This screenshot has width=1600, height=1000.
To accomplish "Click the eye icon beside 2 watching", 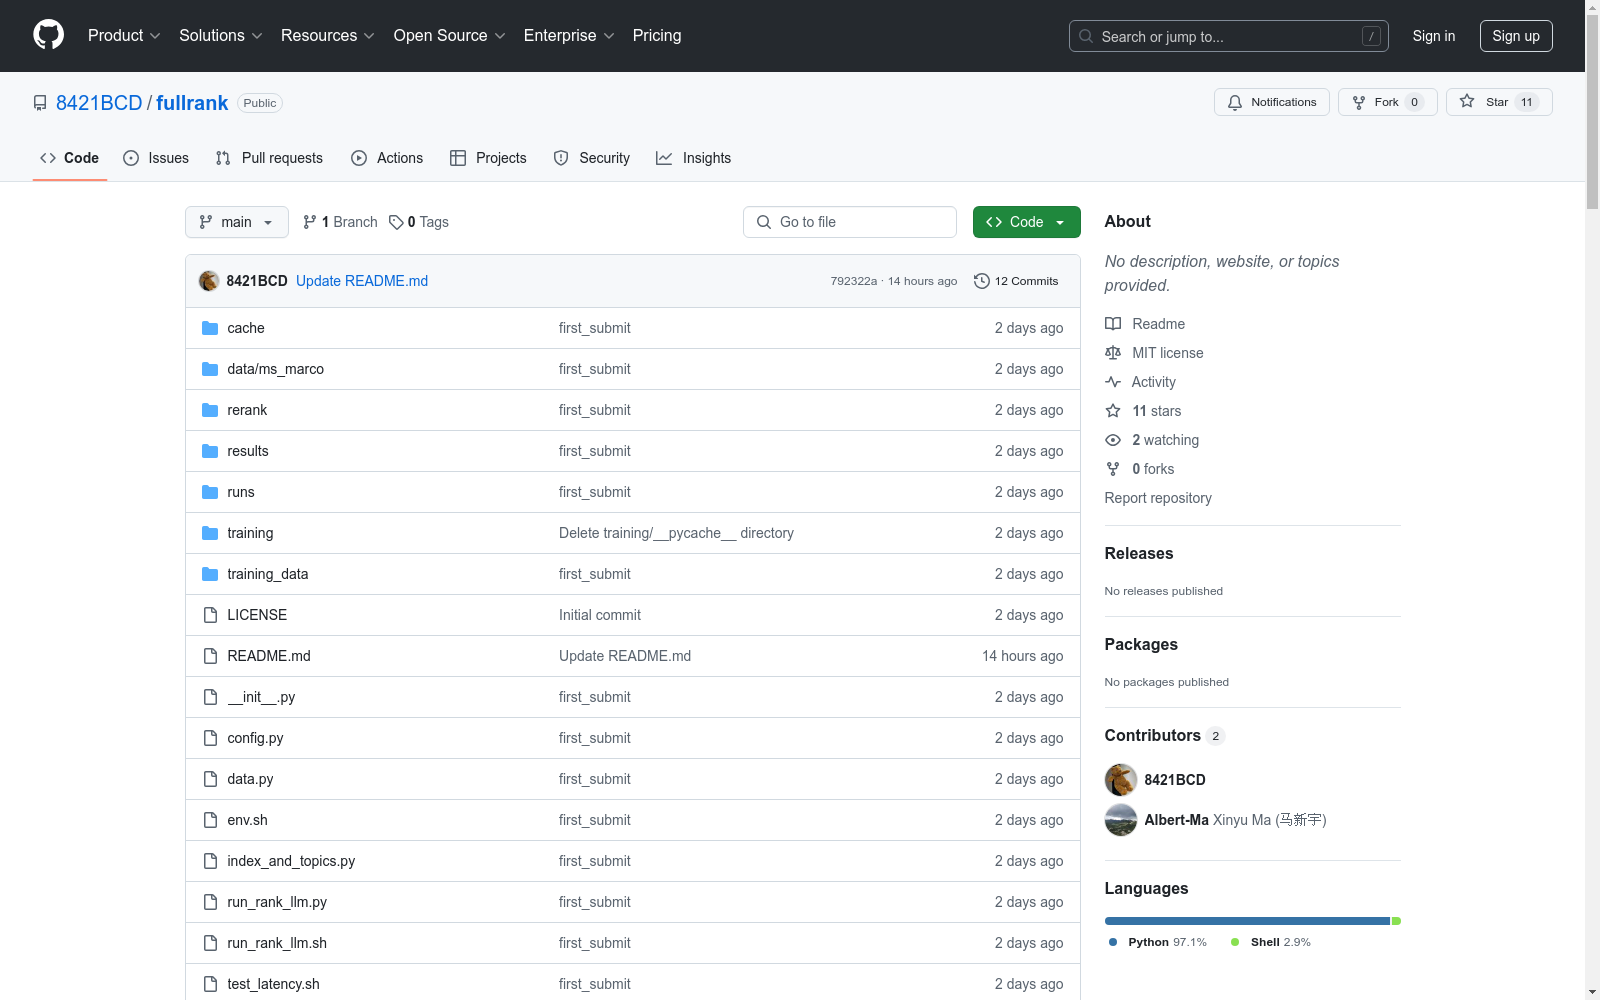I will [x=1113, y=440].
